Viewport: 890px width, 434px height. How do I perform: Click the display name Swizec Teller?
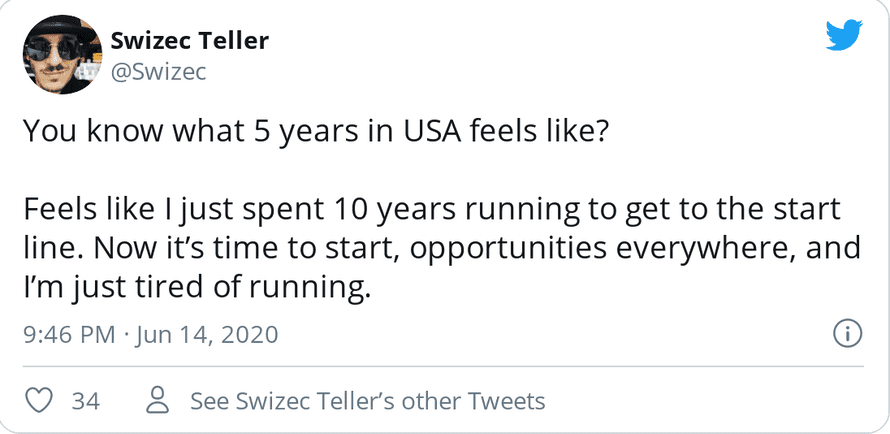click(x=189, y=41)
